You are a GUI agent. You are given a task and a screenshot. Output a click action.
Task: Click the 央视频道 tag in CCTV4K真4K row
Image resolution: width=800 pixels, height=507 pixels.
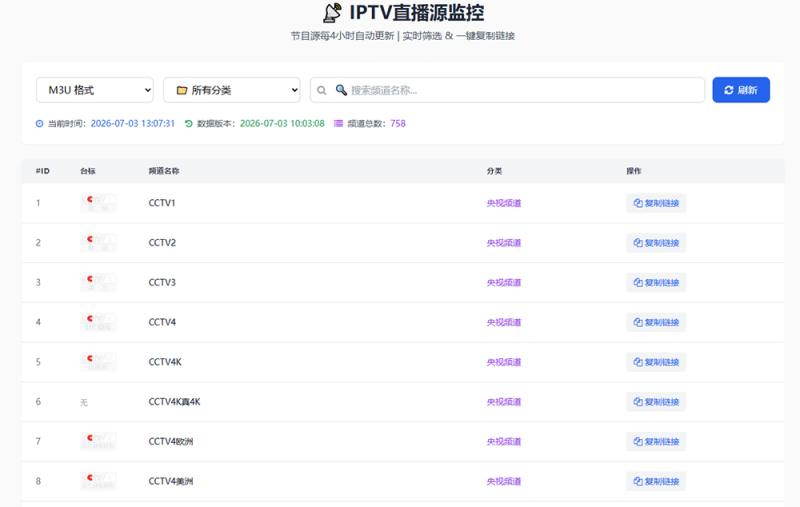(504, 402)
